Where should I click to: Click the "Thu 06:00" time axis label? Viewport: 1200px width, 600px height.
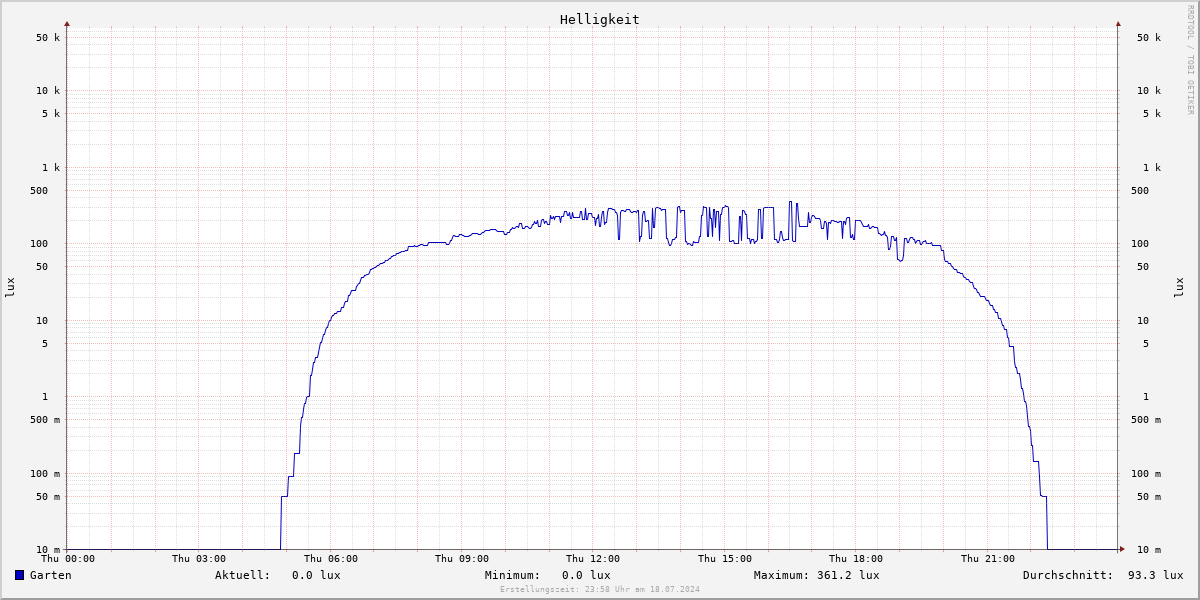pyautogui.click(x=331, y=559)
